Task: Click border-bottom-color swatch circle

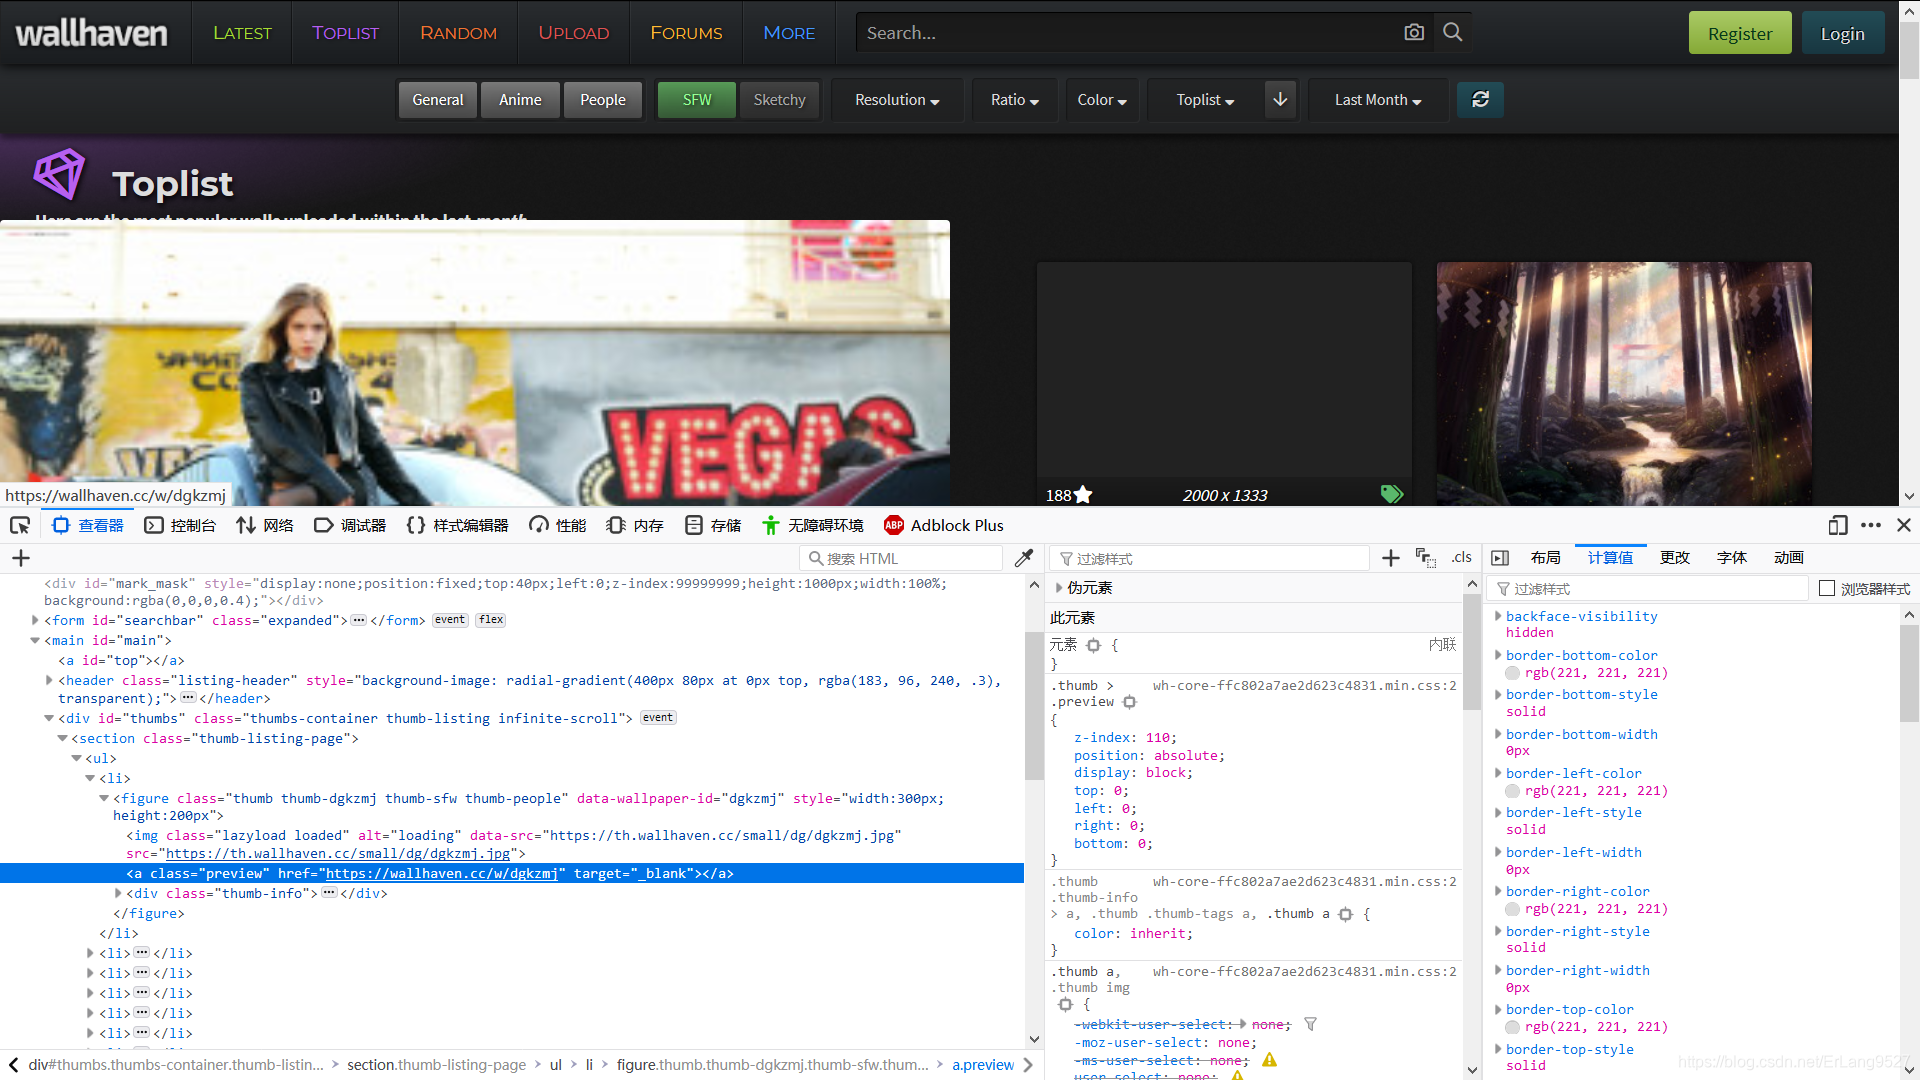Action: tap(1513, 673)
